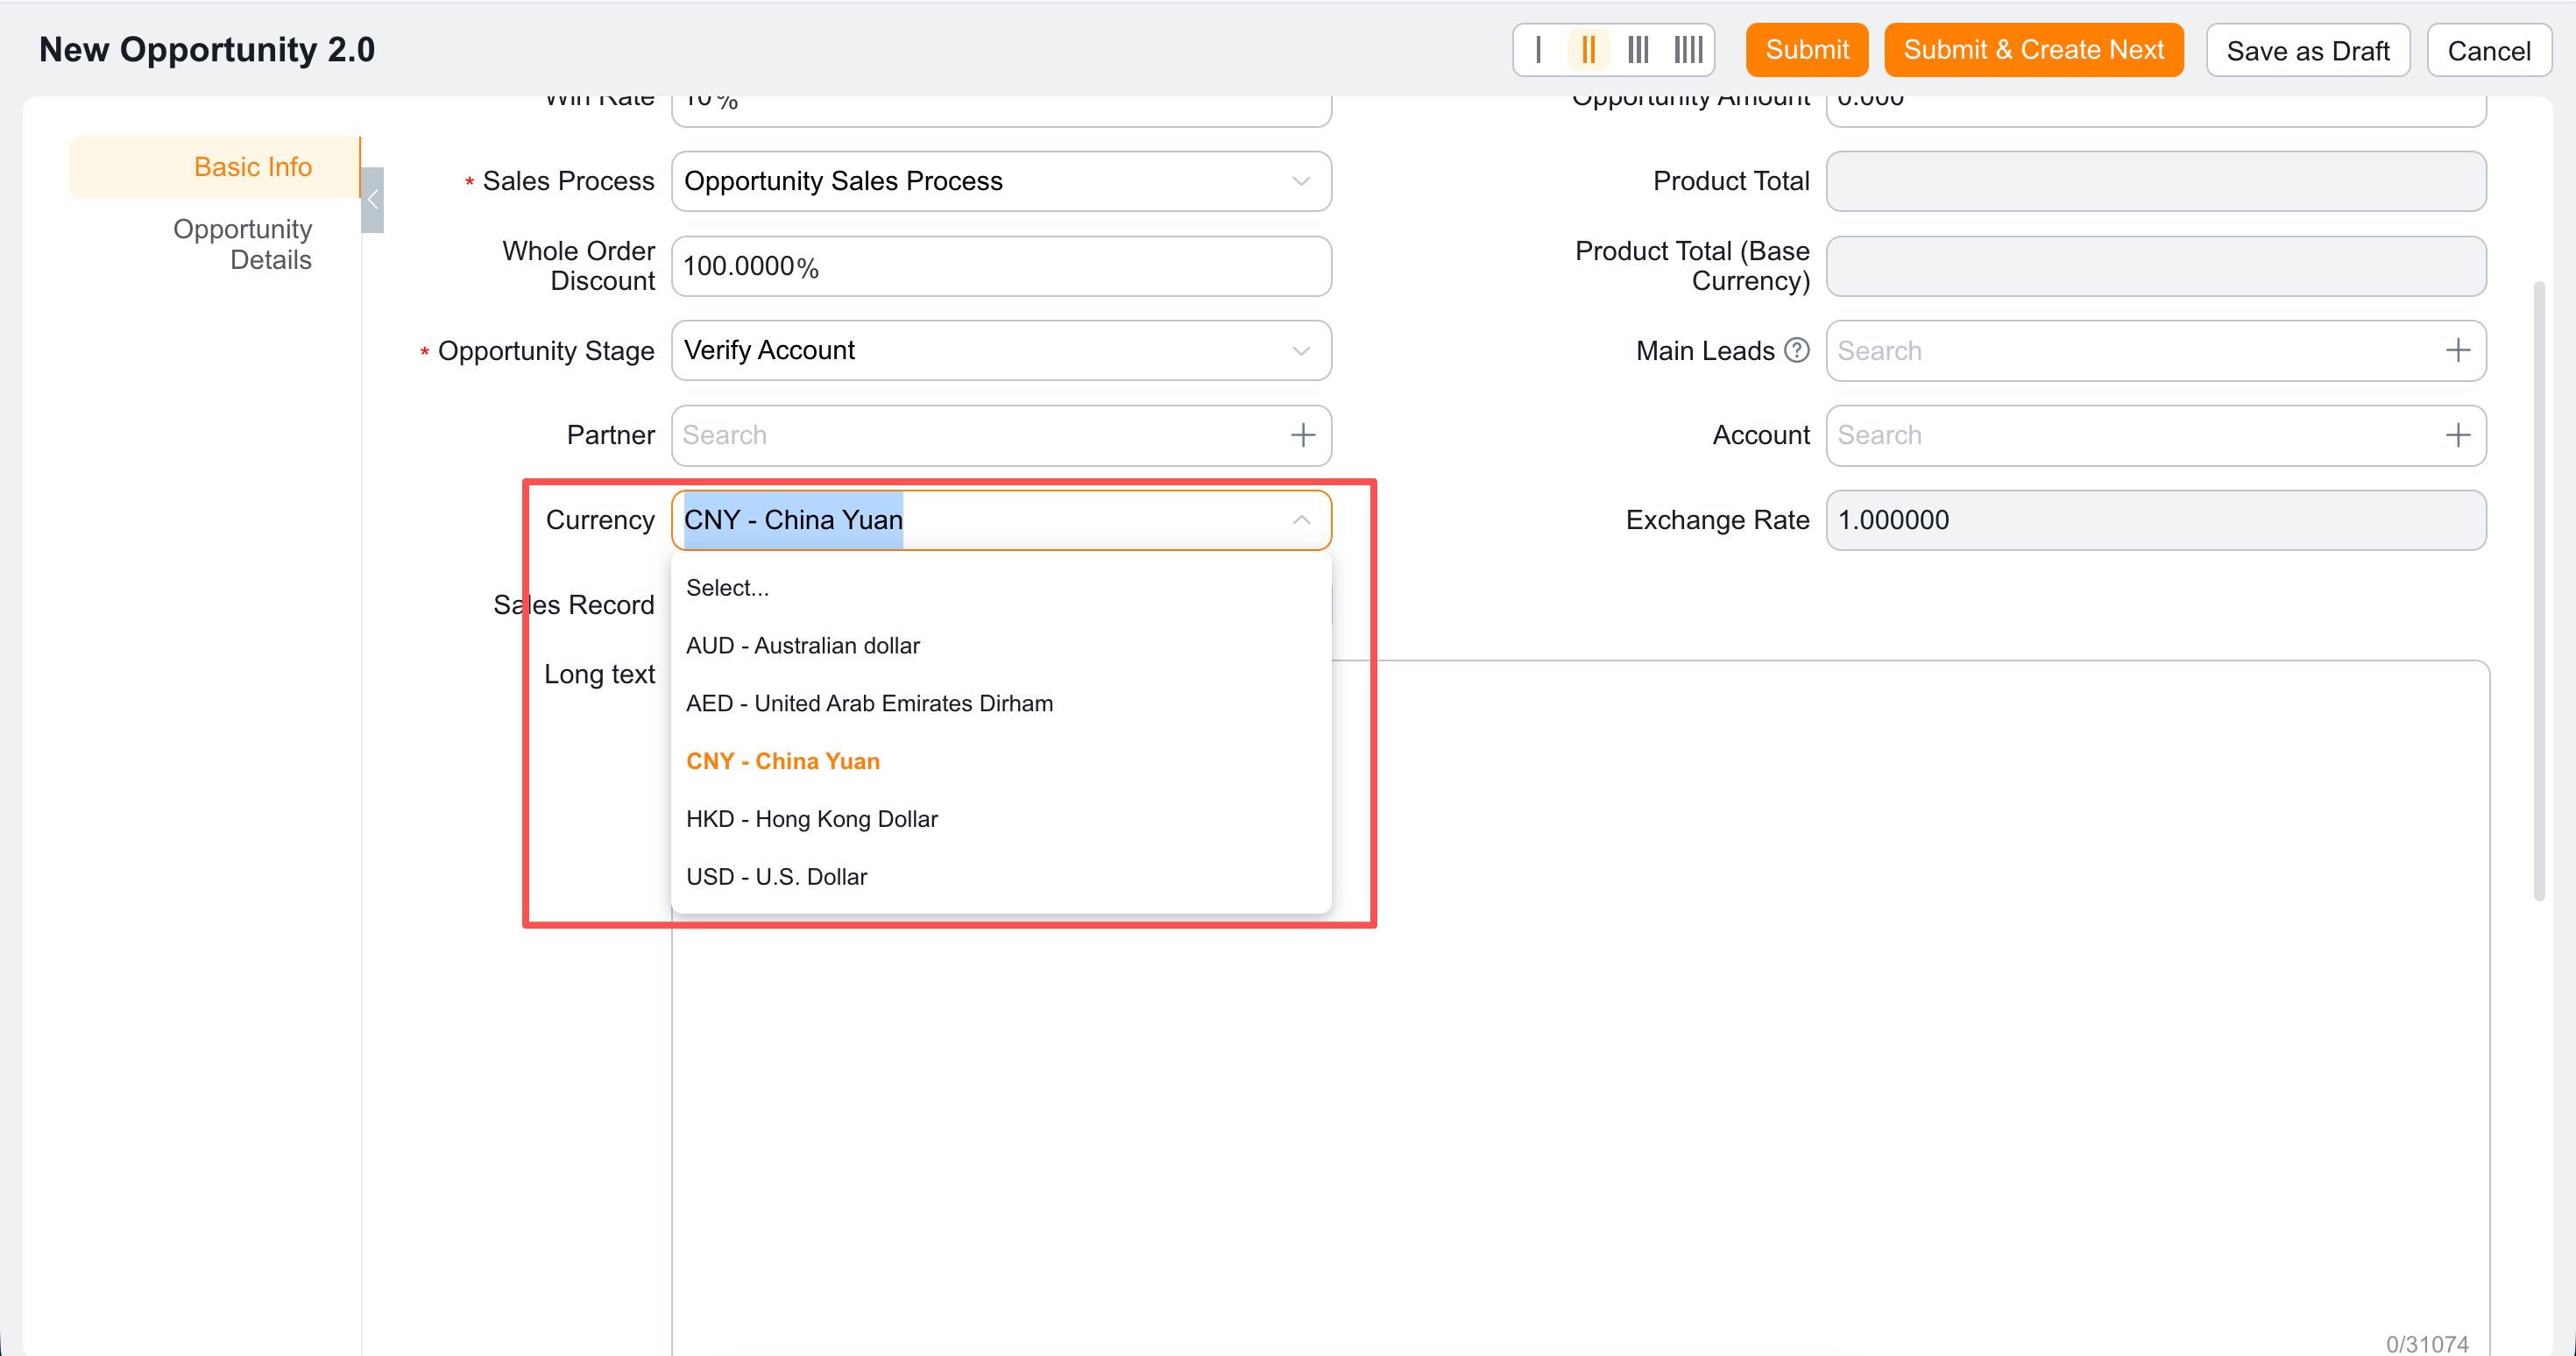Add a new Main Leads record plus icon
The width and height of the screenshot is (2576, 1356).
coord(2457,350)
